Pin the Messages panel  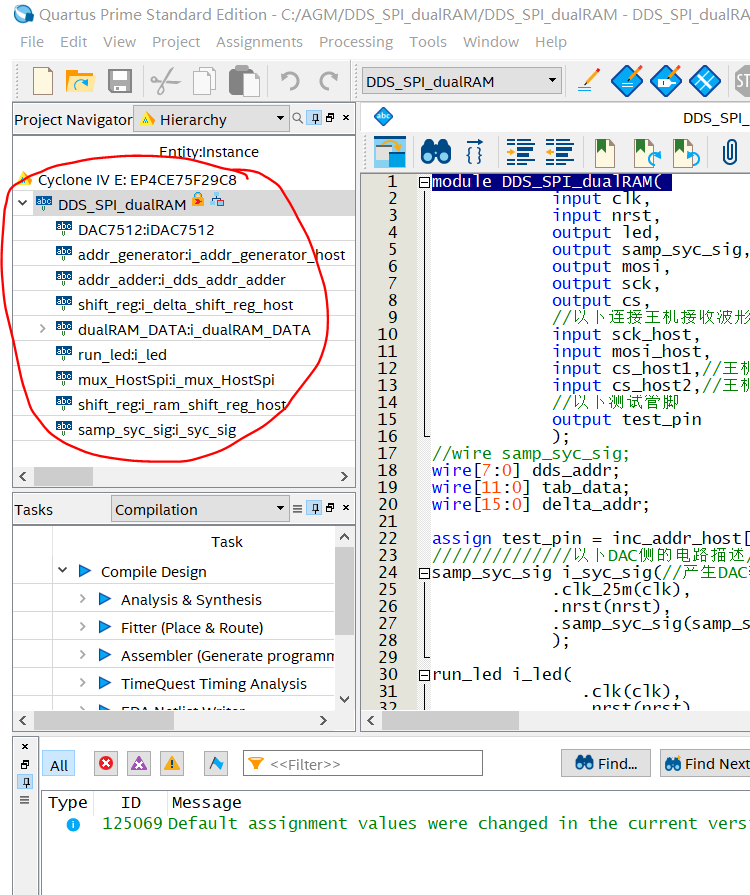[x=25, y=782]
